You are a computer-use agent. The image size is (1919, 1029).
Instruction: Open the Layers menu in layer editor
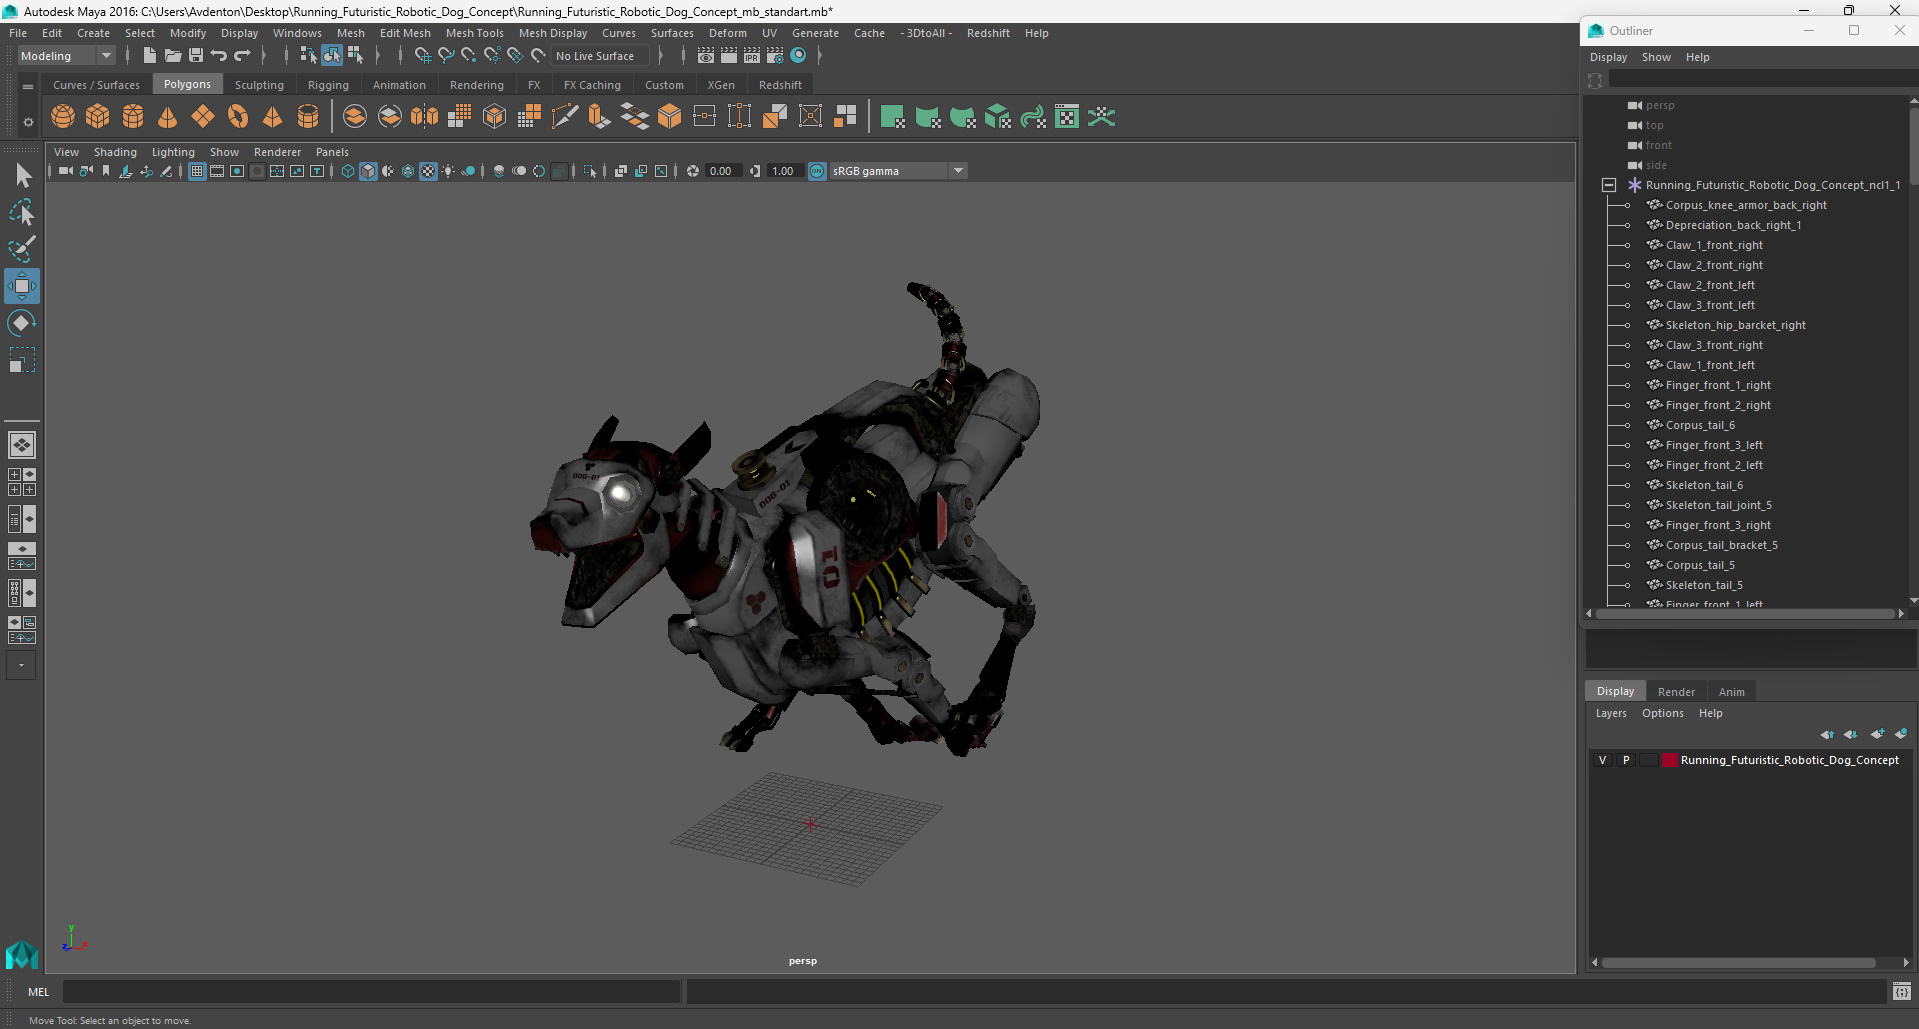tap(1610, 713)
